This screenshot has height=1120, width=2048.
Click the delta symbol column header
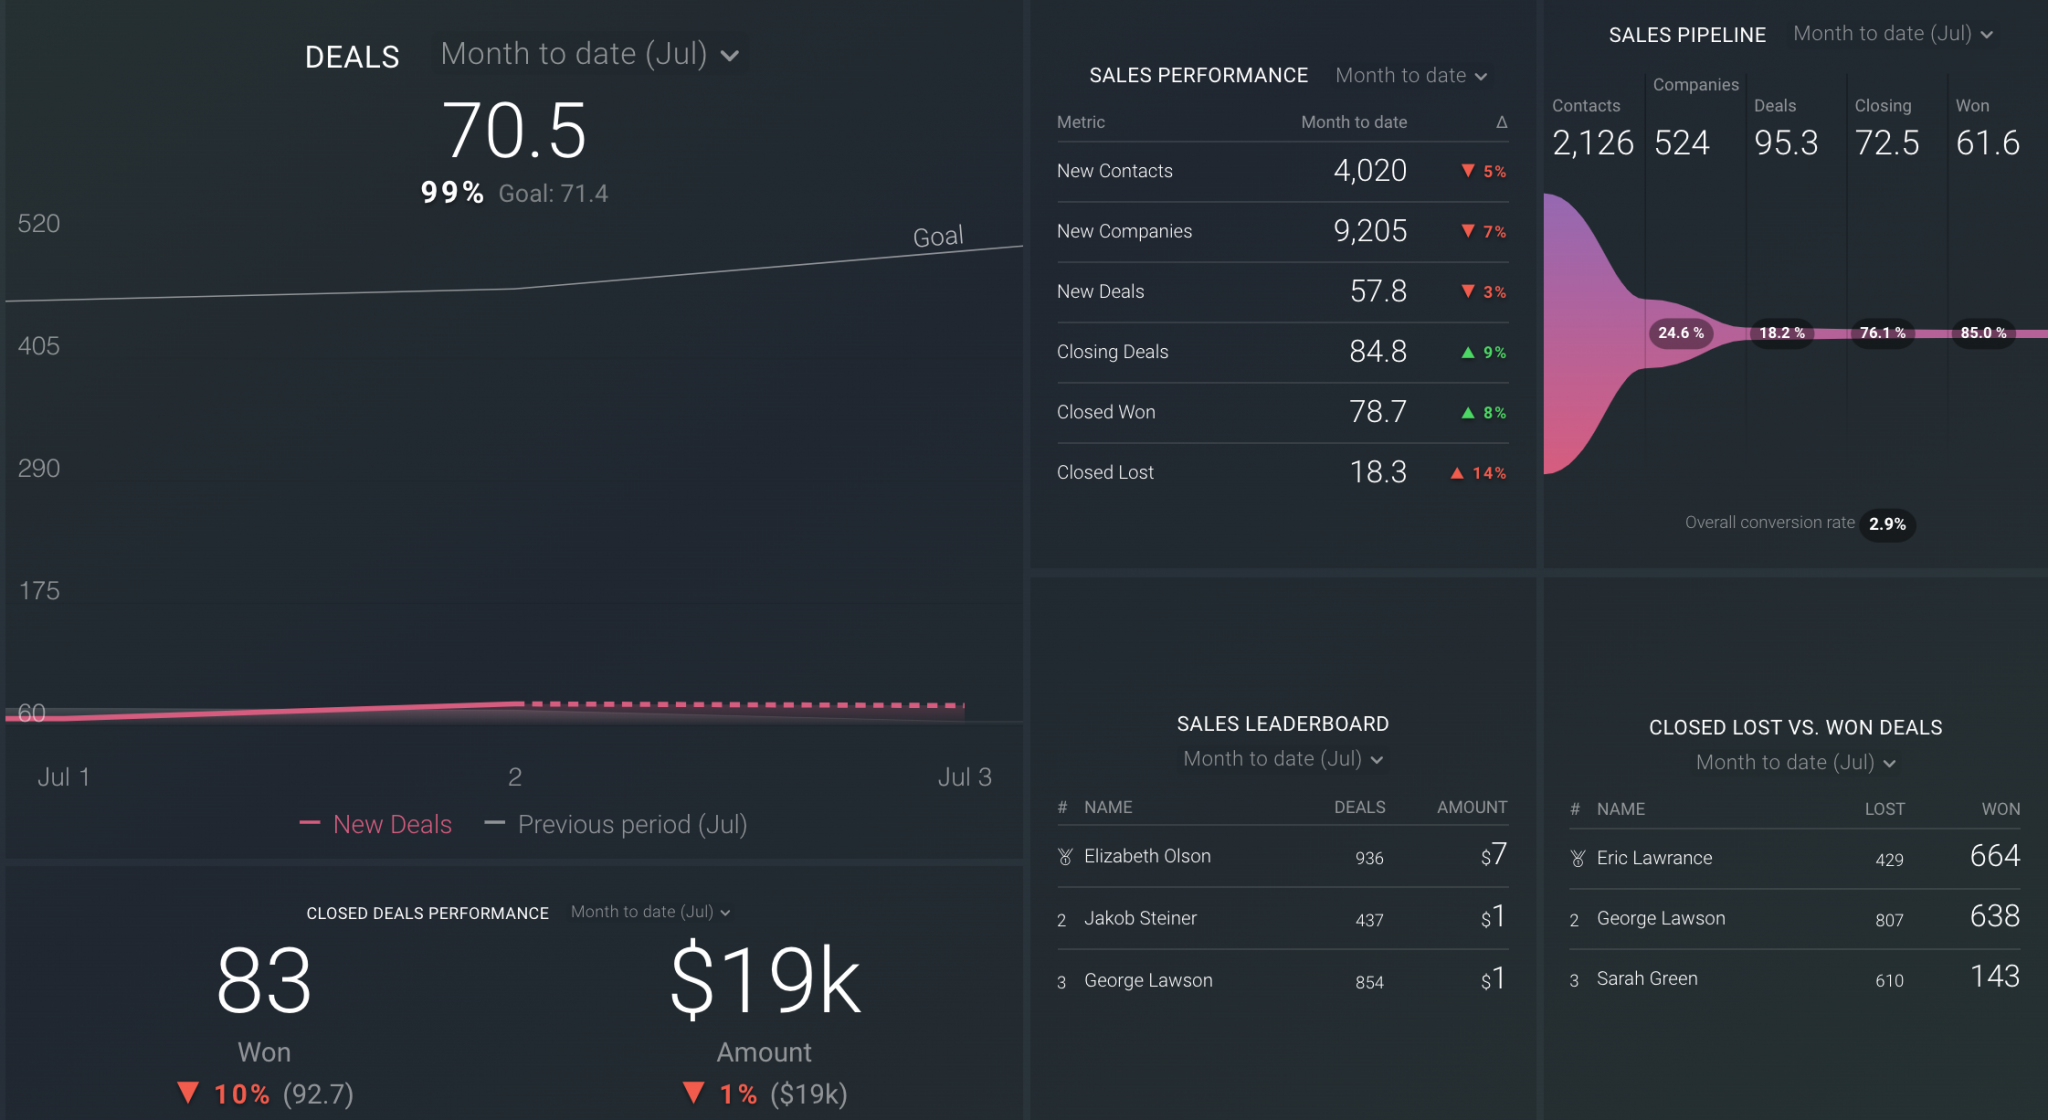[x=1500, y=121]
